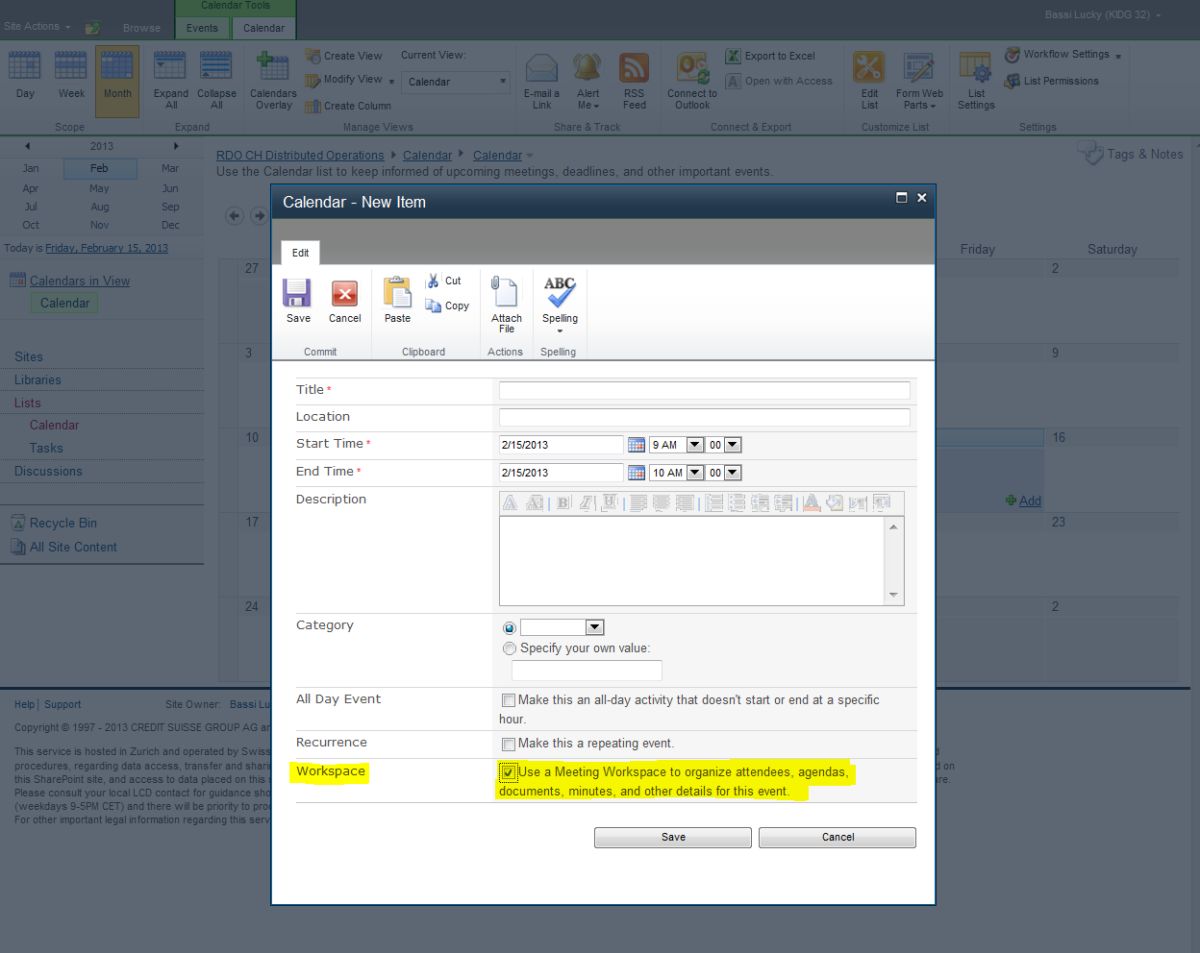1200x953 pixels.
Task: Decrease indent in Description toolbar
Action: 761,503
